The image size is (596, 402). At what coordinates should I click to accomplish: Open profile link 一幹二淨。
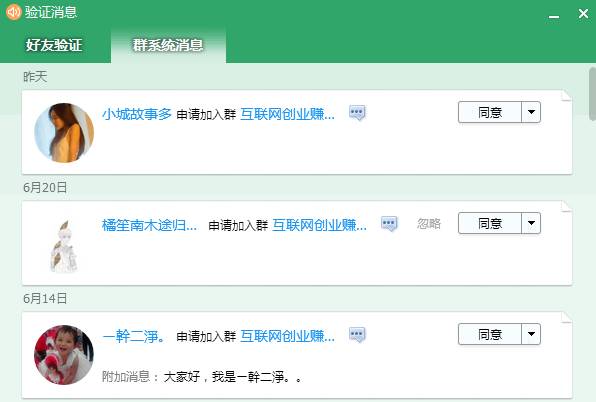coord(133,336)
